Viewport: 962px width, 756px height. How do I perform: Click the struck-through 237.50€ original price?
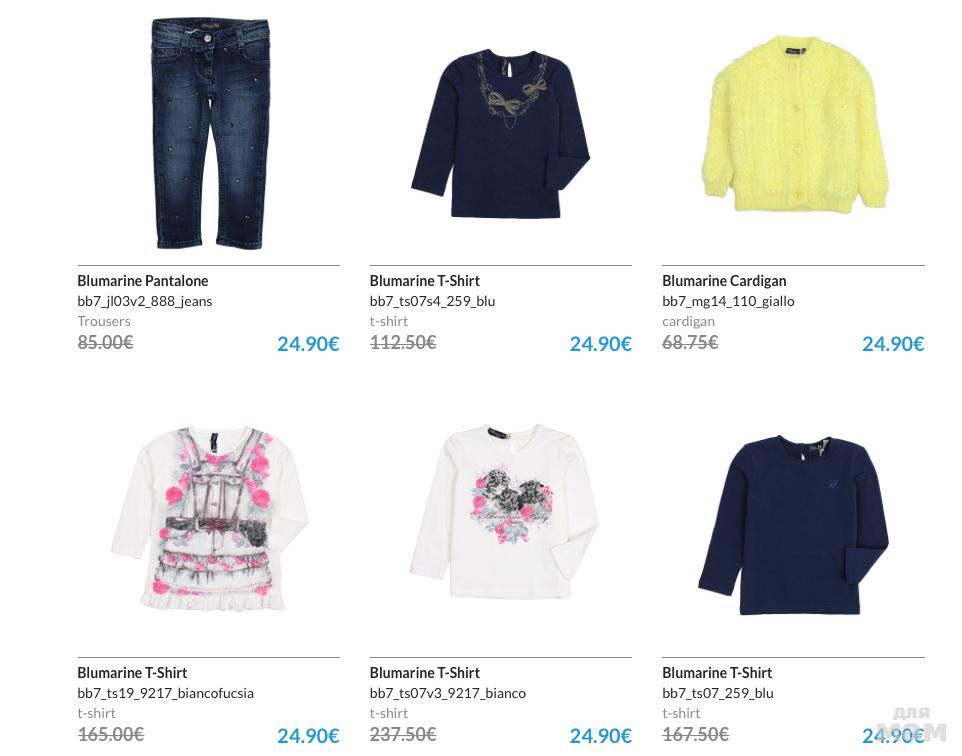(x=402, y=734)
